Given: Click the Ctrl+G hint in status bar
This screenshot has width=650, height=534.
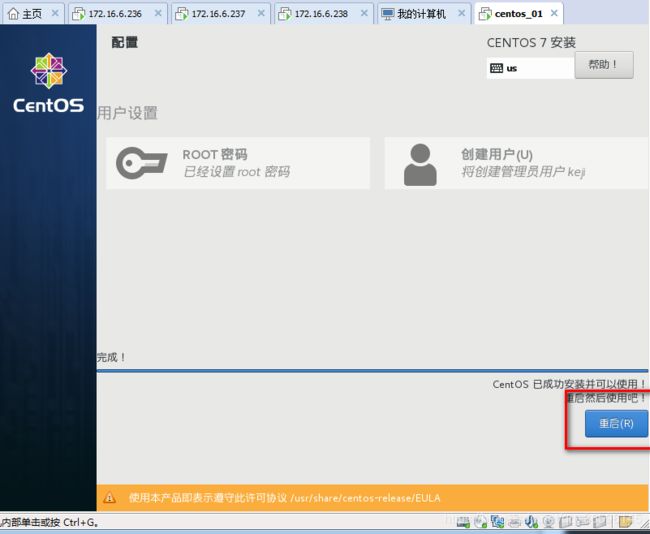Looking at the screenshot, I should pos(81,522).
